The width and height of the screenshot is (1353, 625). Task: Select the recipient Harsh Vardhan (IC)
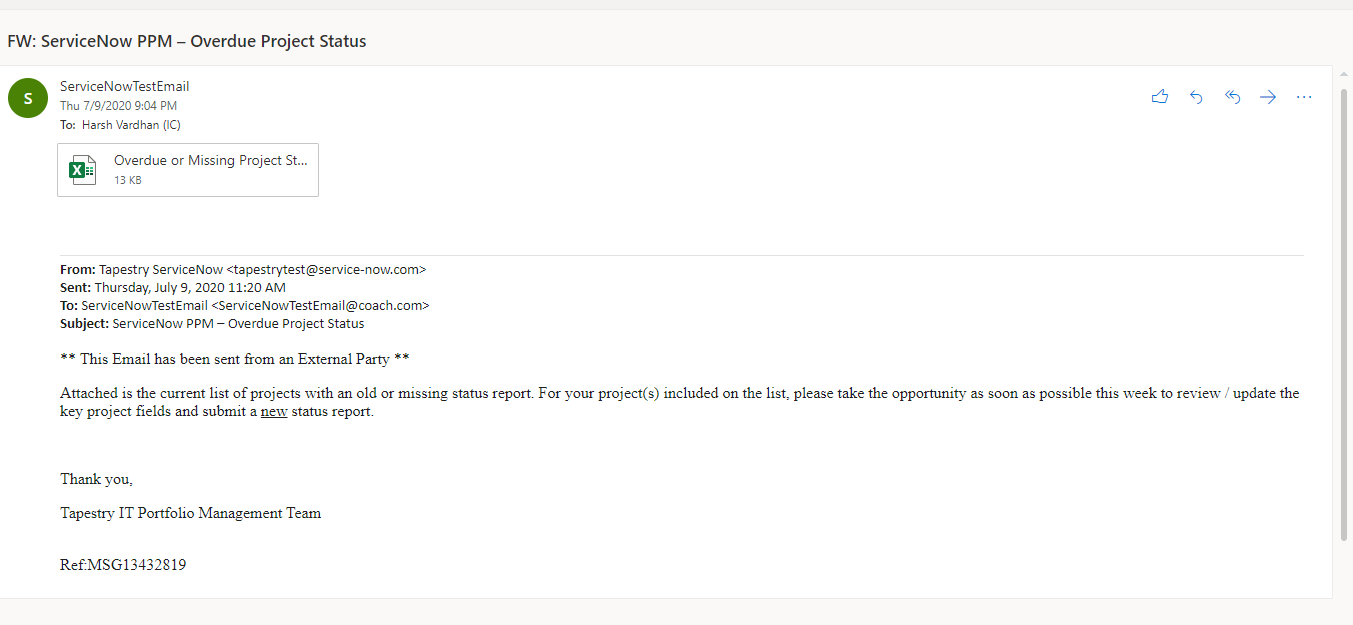tap(131, 124)
